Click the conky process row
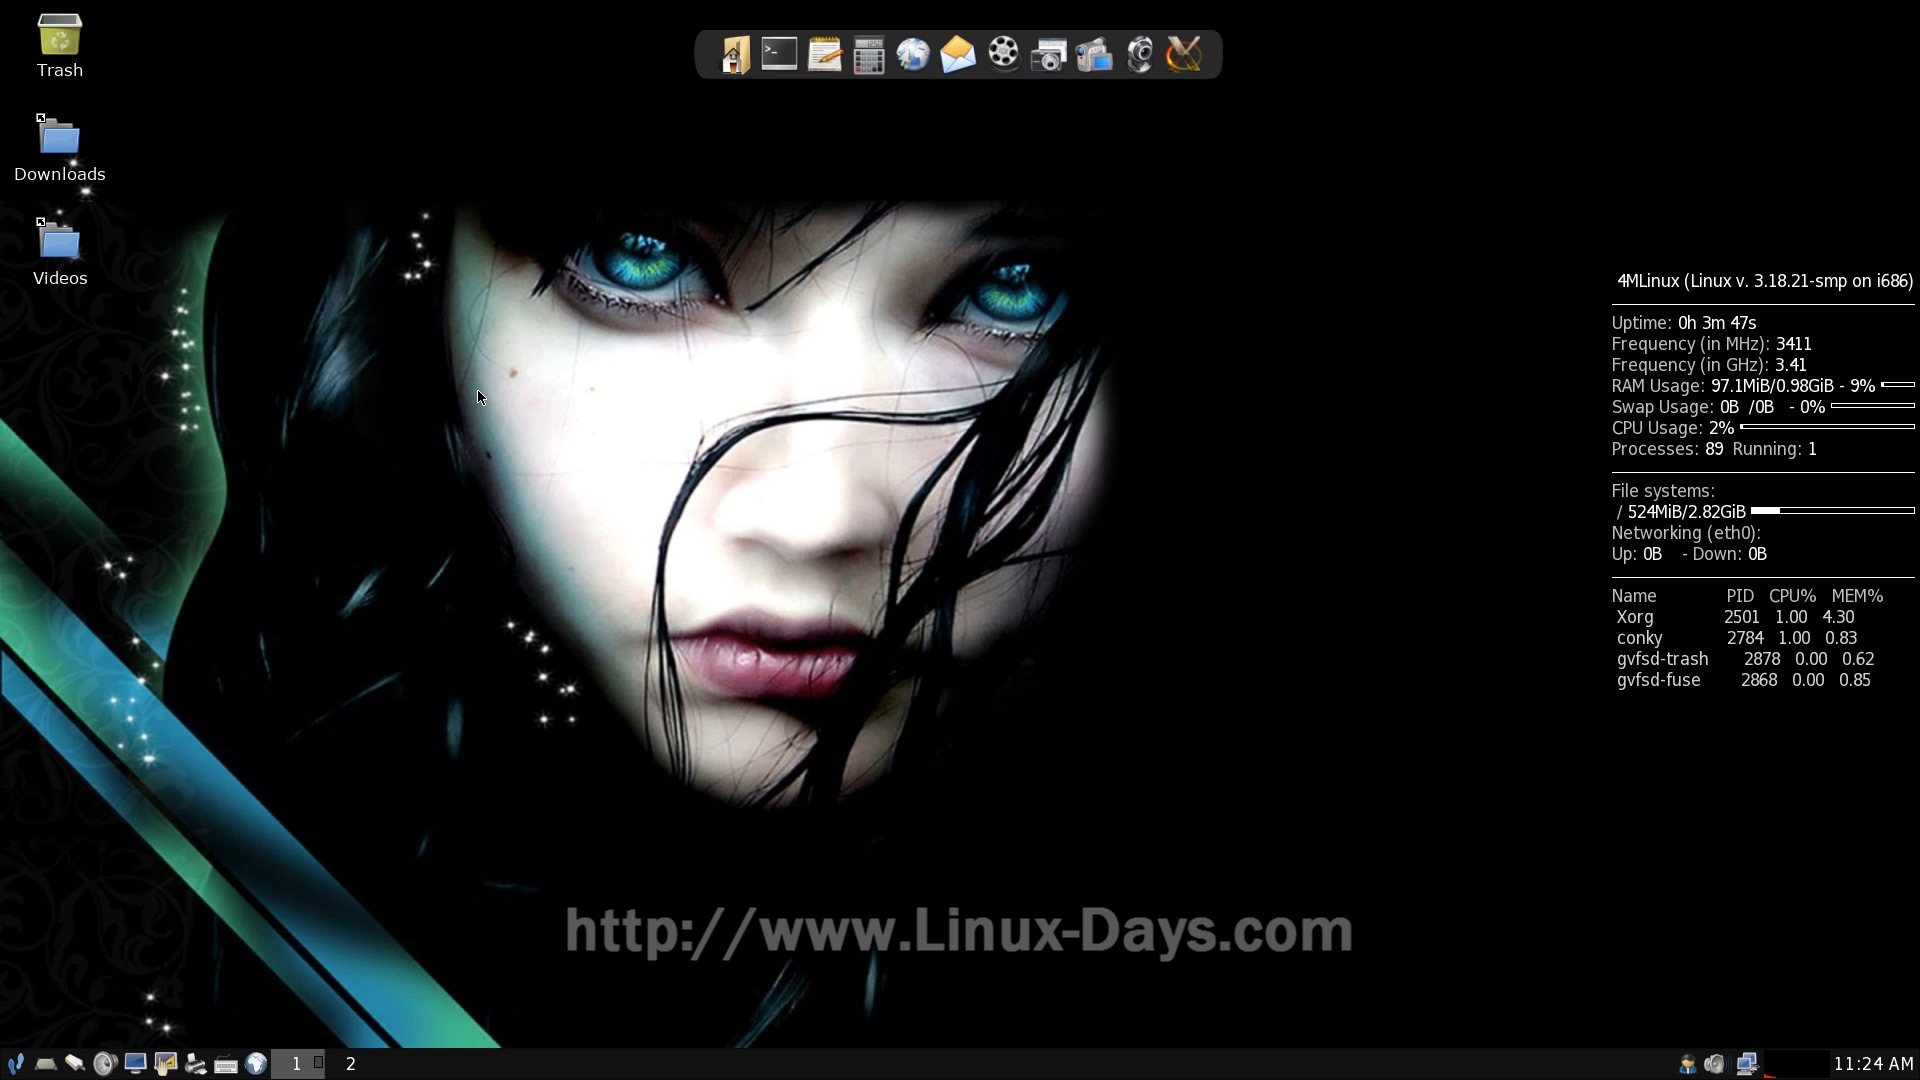 [x=1737, y=638]
